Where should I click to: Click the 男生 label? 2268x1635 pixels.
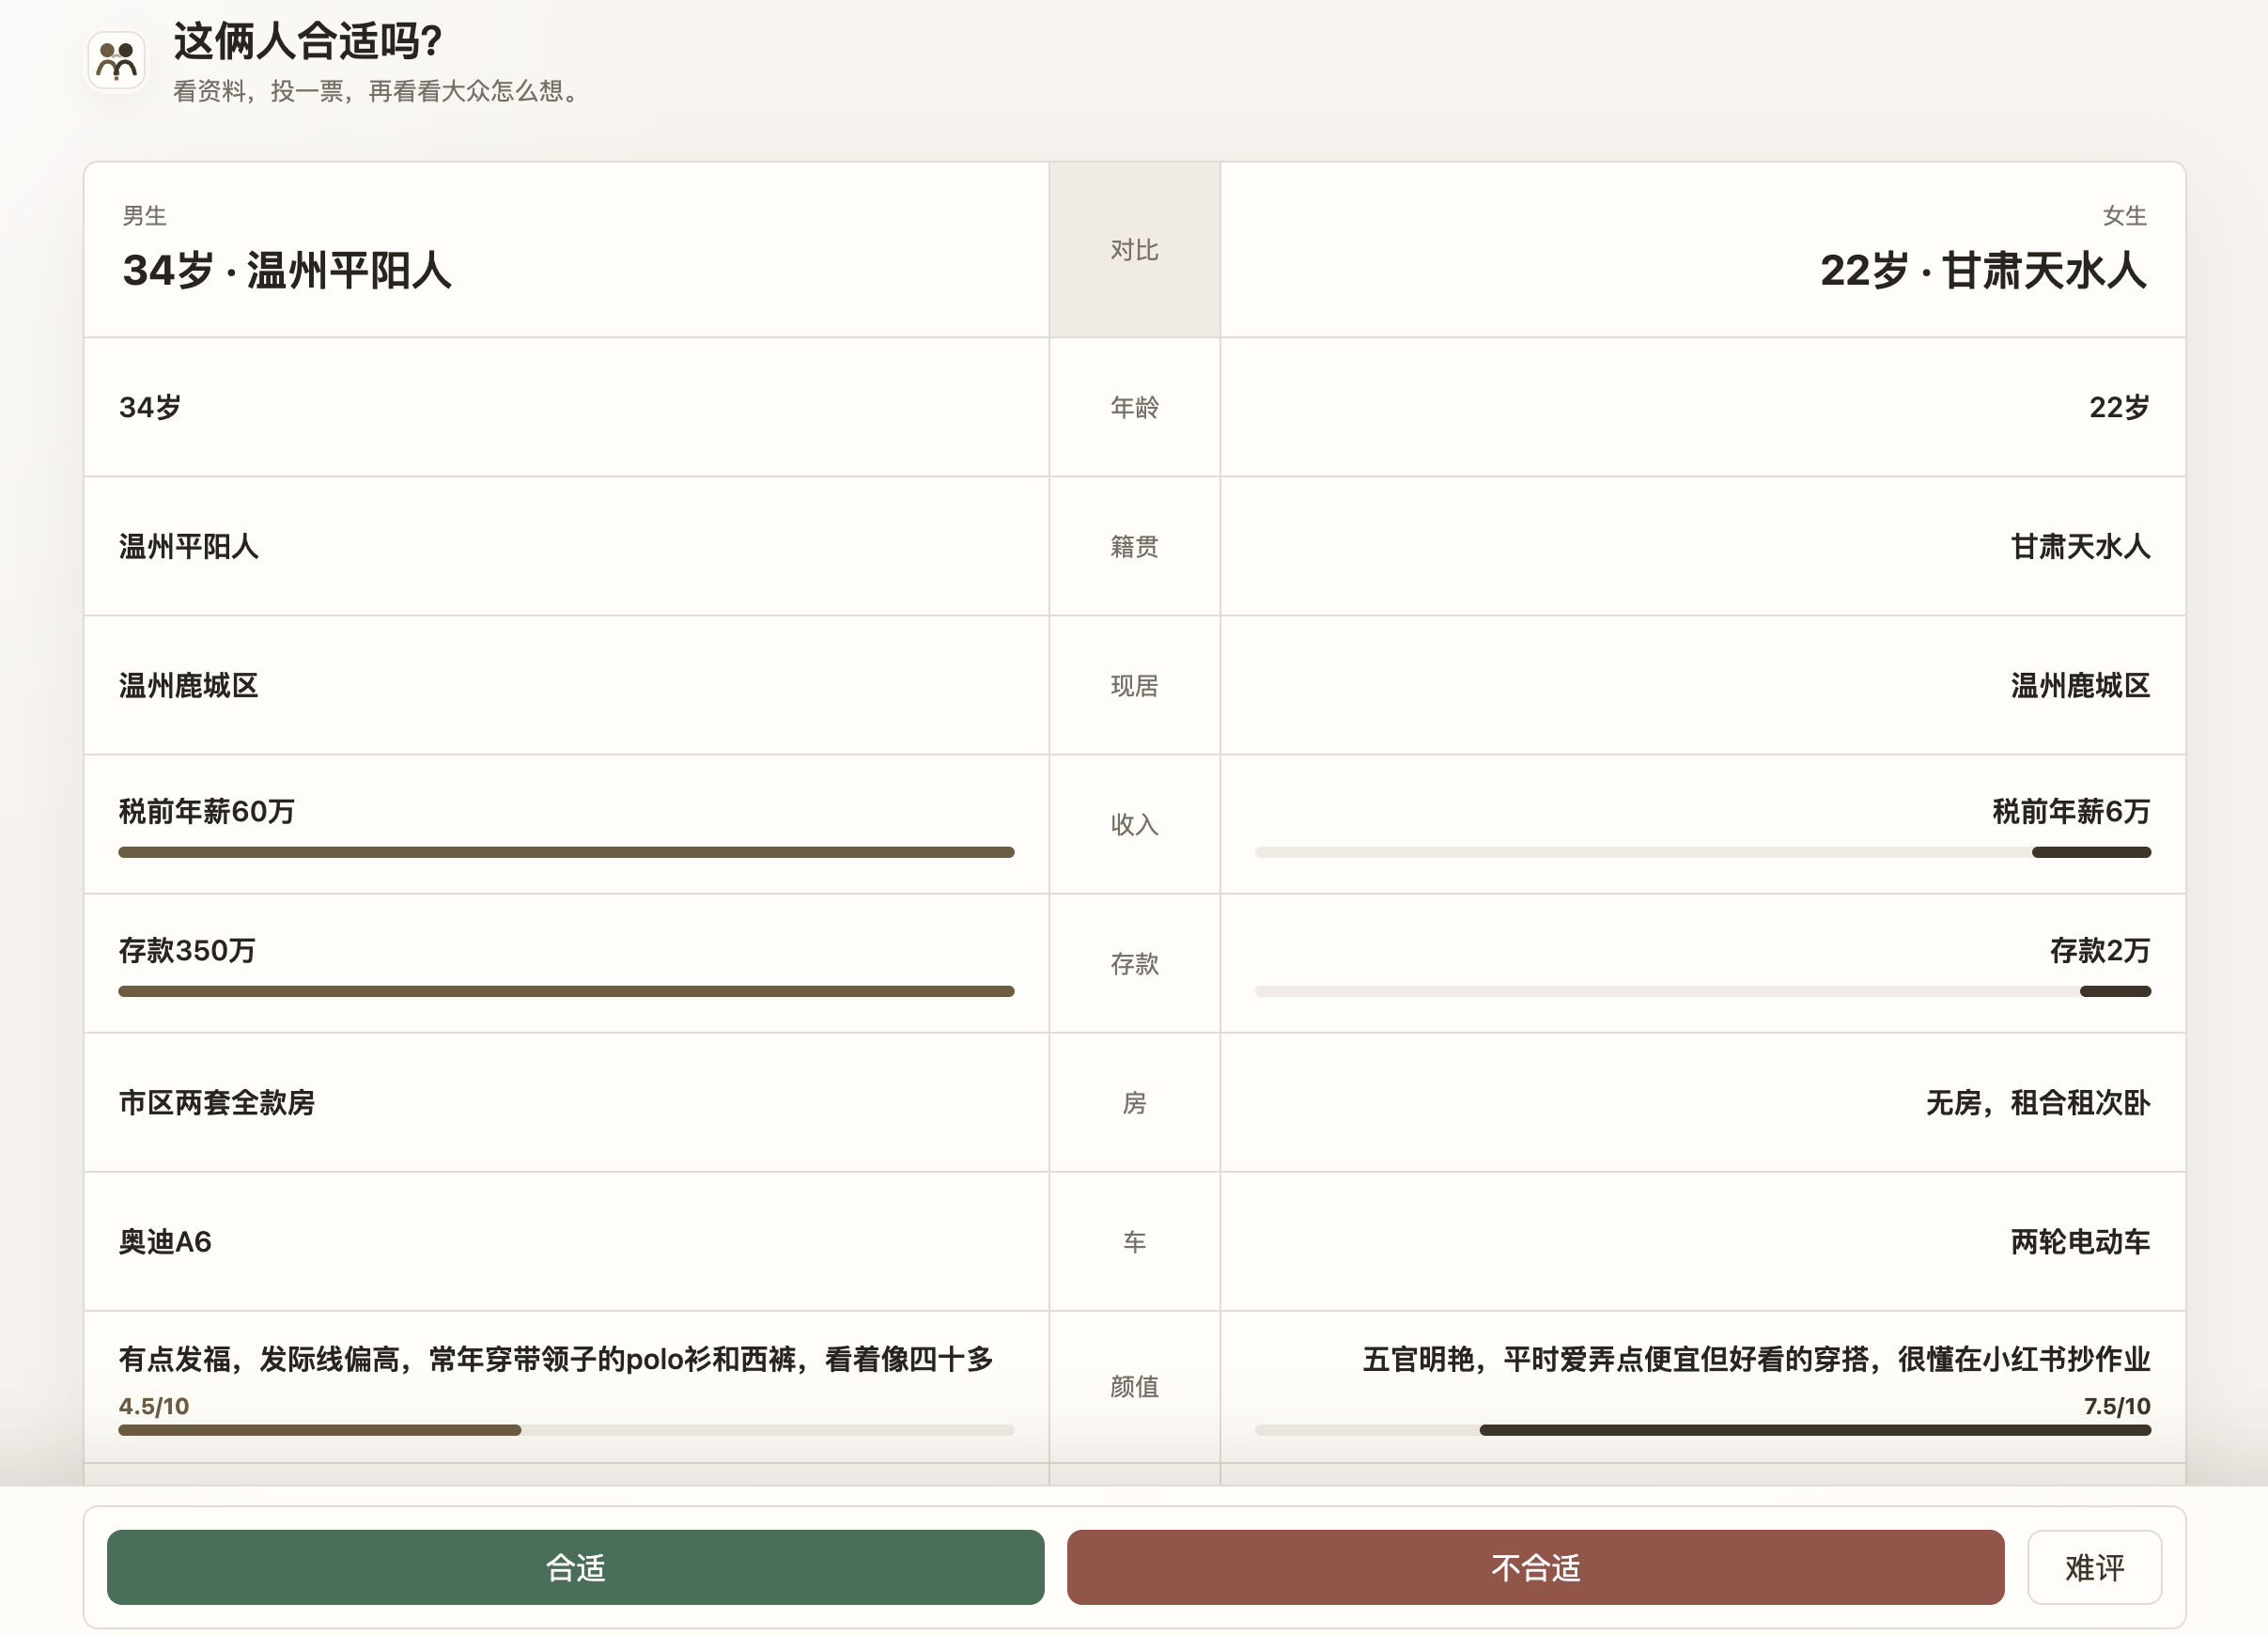point(144,215)
